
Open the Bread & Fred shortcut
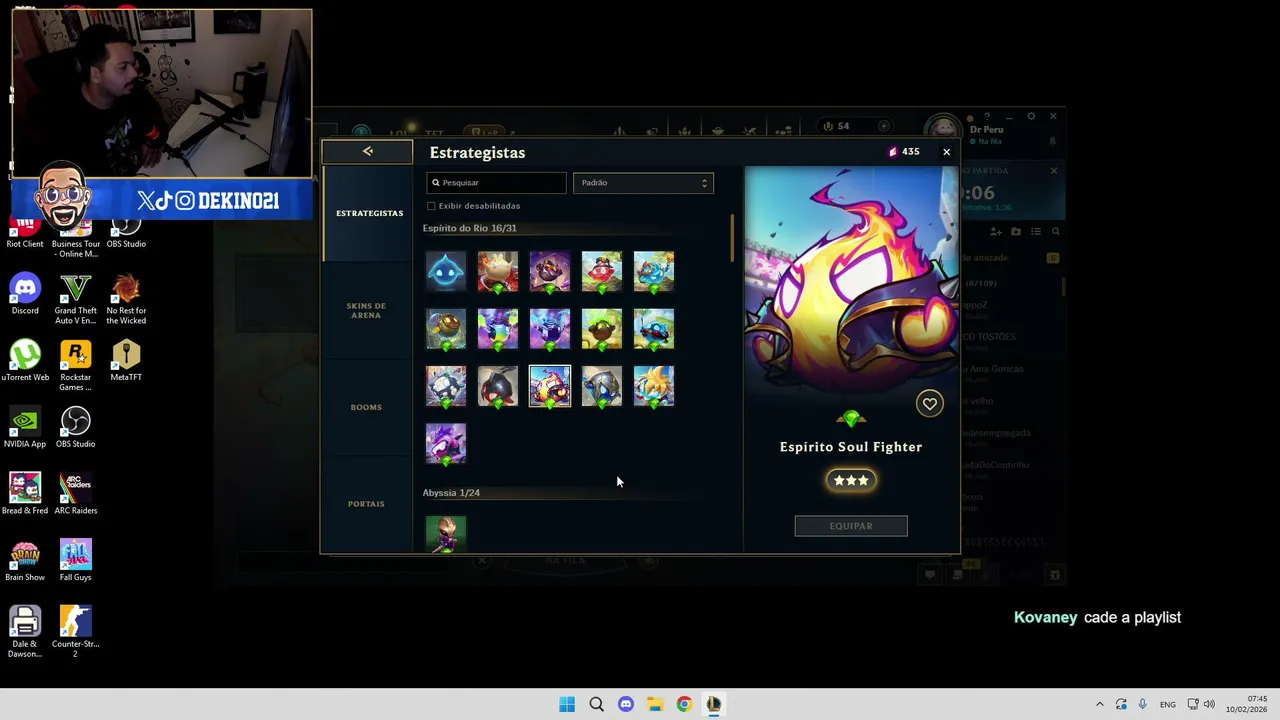(25, 494)
